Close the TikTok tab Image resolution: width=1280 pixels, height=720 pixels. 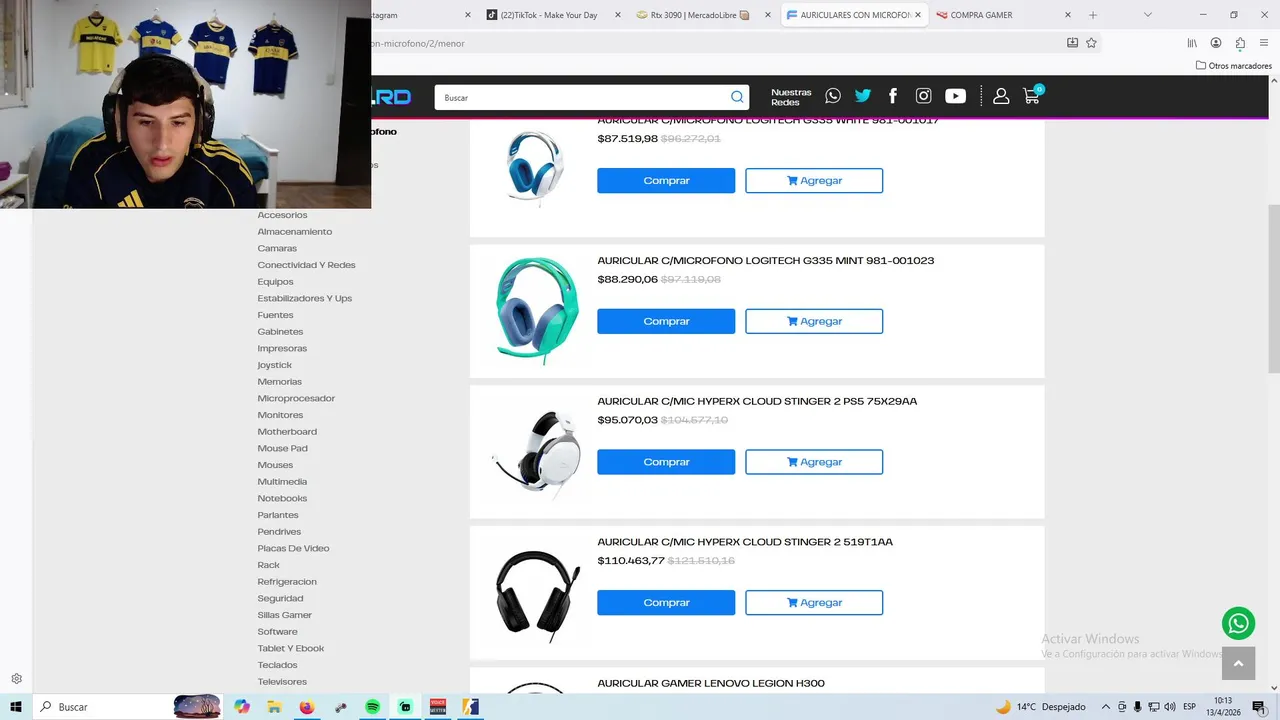(x=617, y=15)
